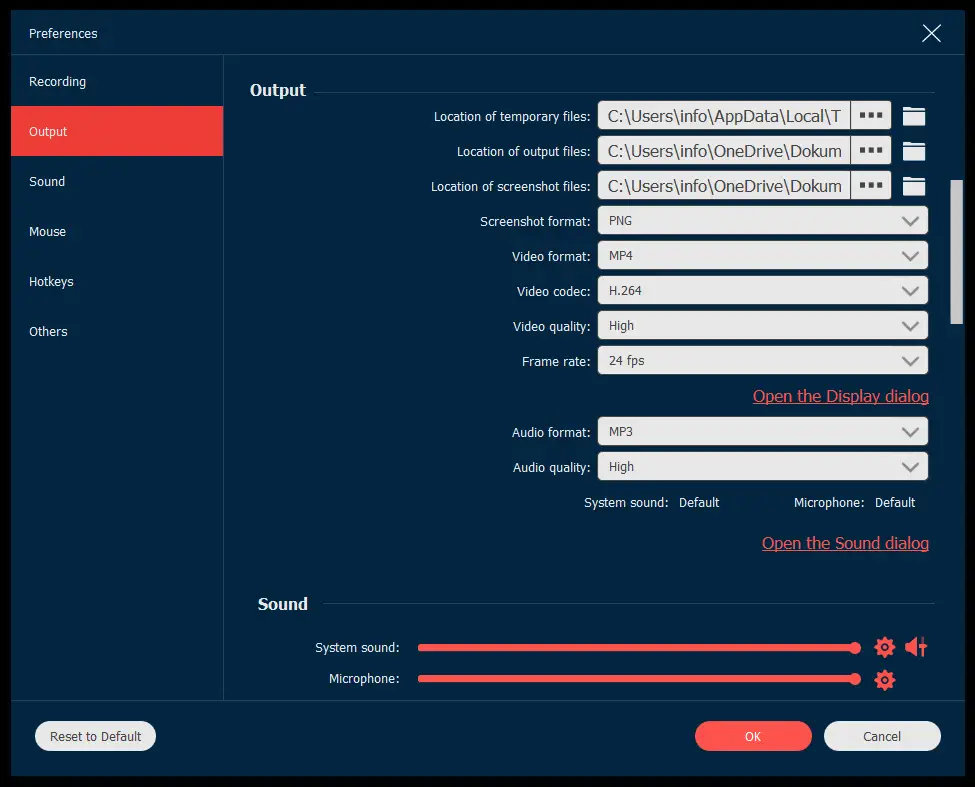The width and height of the screenshot is (975, 787).
Task: Open the Video quality dropdown
Action: (762, 326)
